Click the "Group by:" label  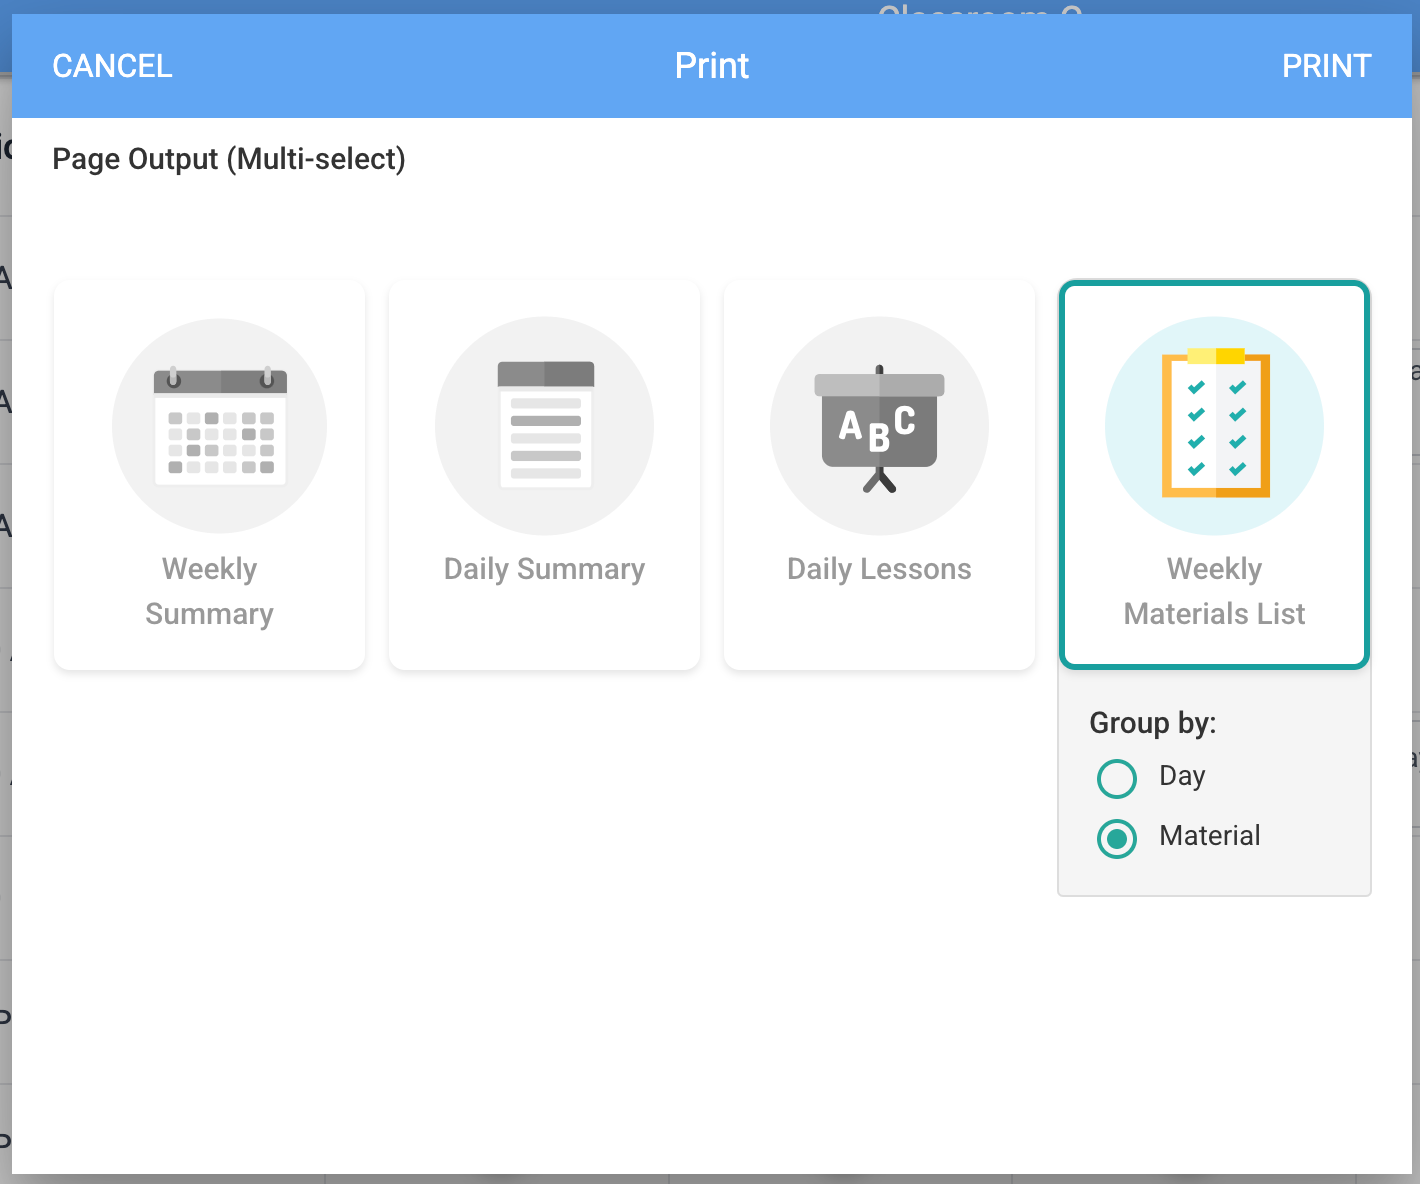coord(1152,722)
